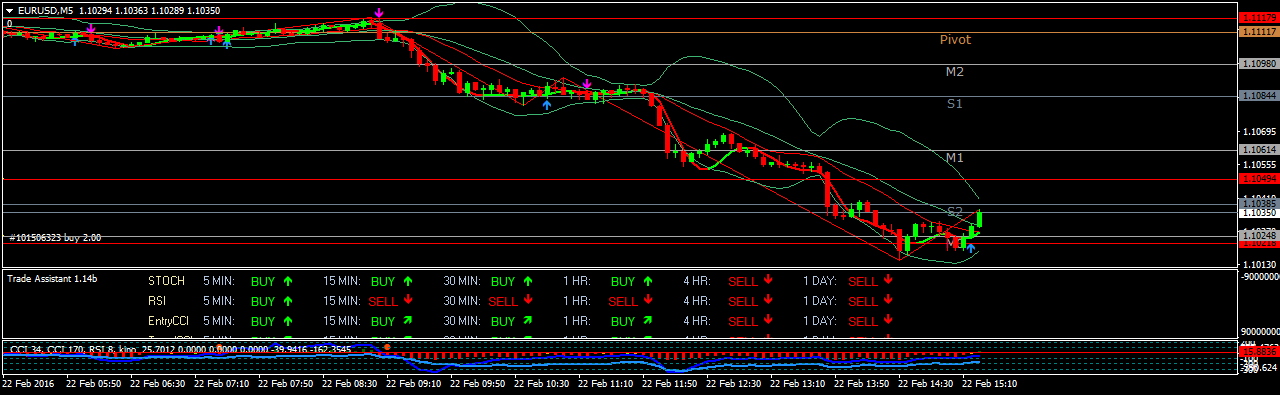The width and height of the screenshot is (1280, 395).
Task: Click the EntryCCI indicator row name
Action: coord(168,320)
